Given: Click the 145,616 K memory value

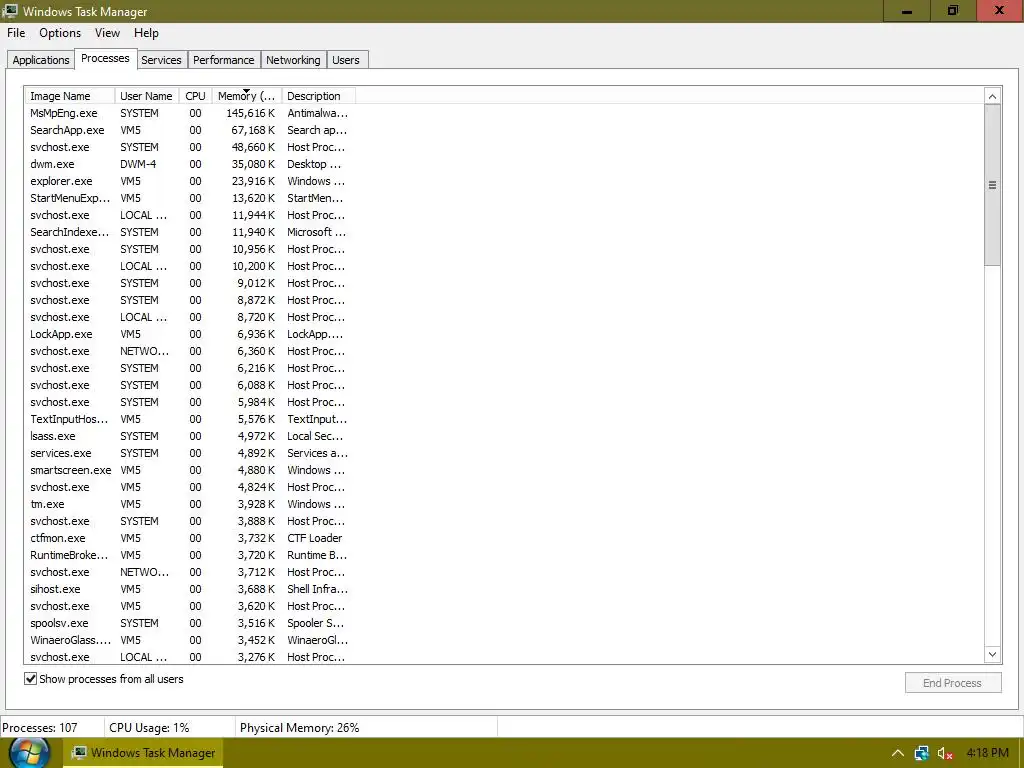Looking at the screenshot, I should click(251, 113).
